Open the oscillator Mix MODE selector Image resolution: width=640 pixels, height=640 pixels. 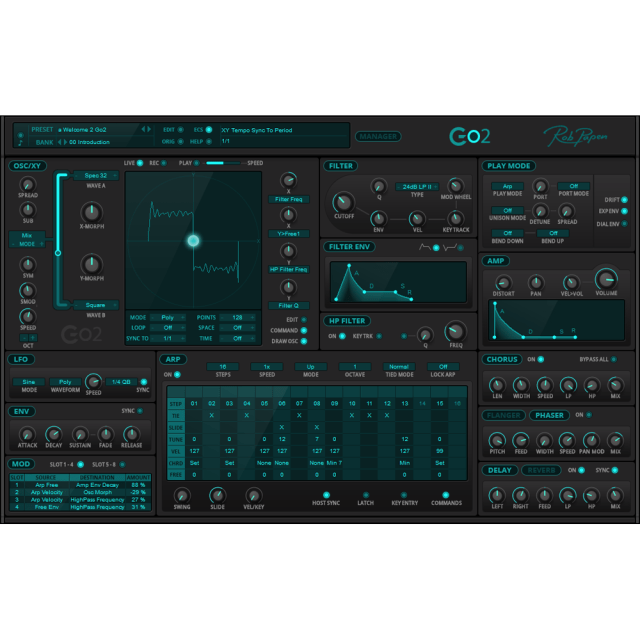pyautogui.click(x=27, y=239)
